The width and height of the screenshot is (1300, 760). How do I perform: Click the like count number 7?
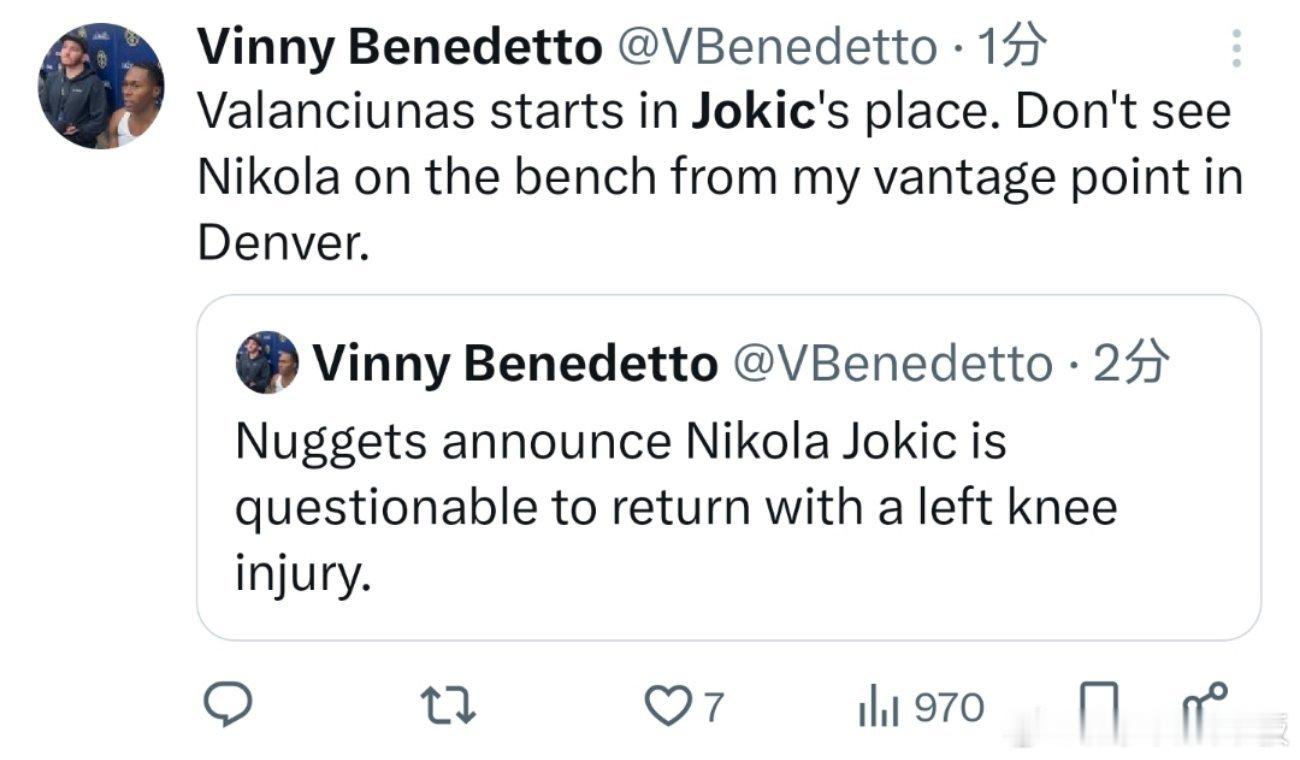point(712,709)
